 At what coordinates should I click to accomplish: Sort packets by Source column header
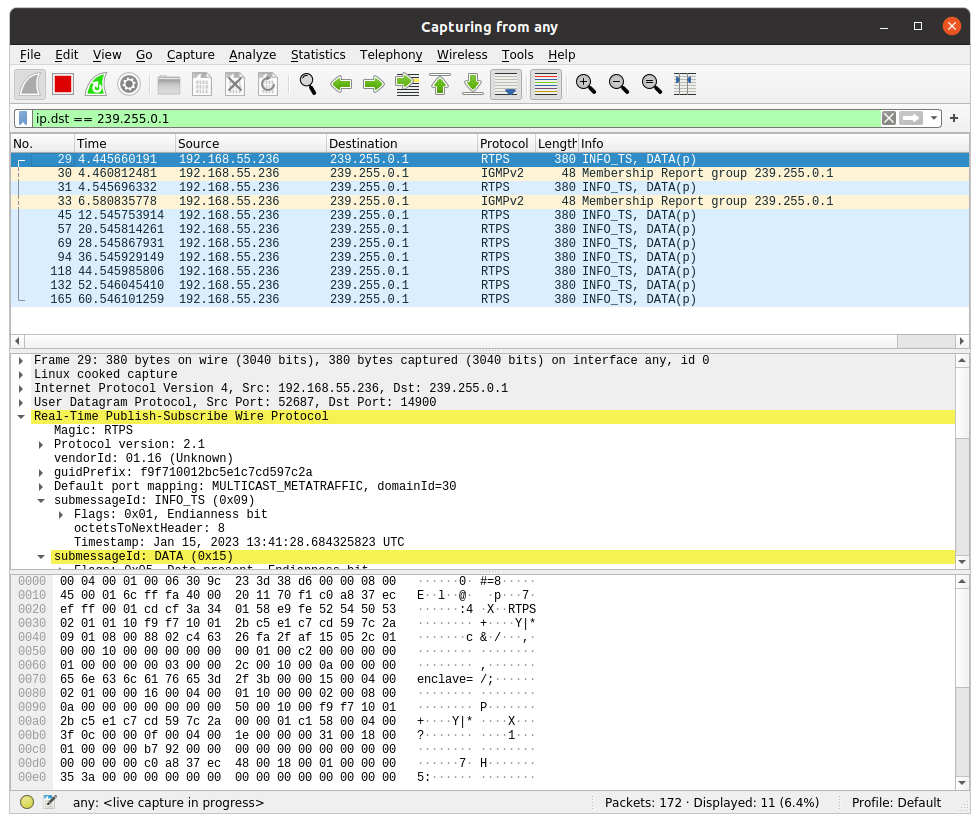click(x=251, y=144)
